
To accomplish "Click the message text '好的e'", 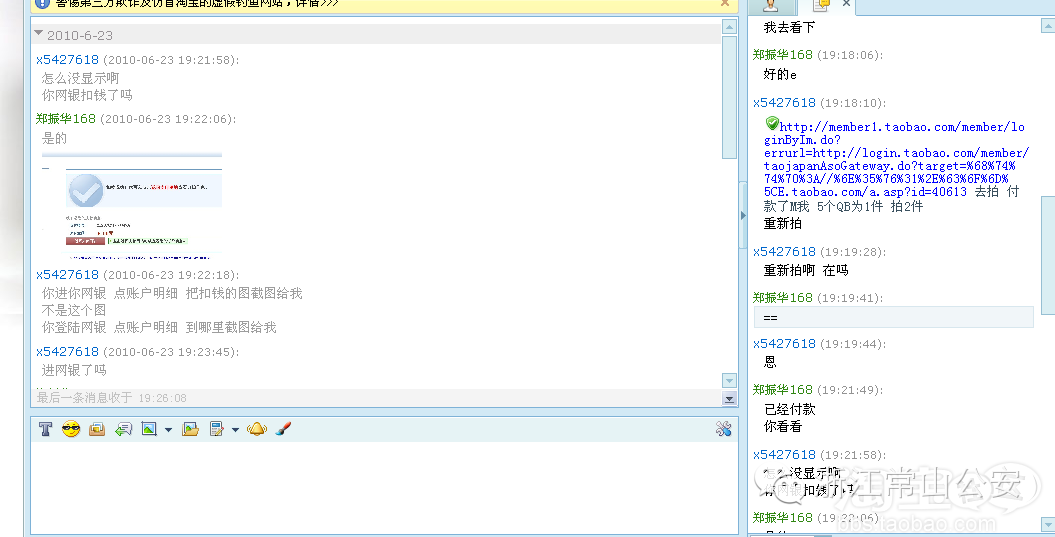I will point(780,74).
